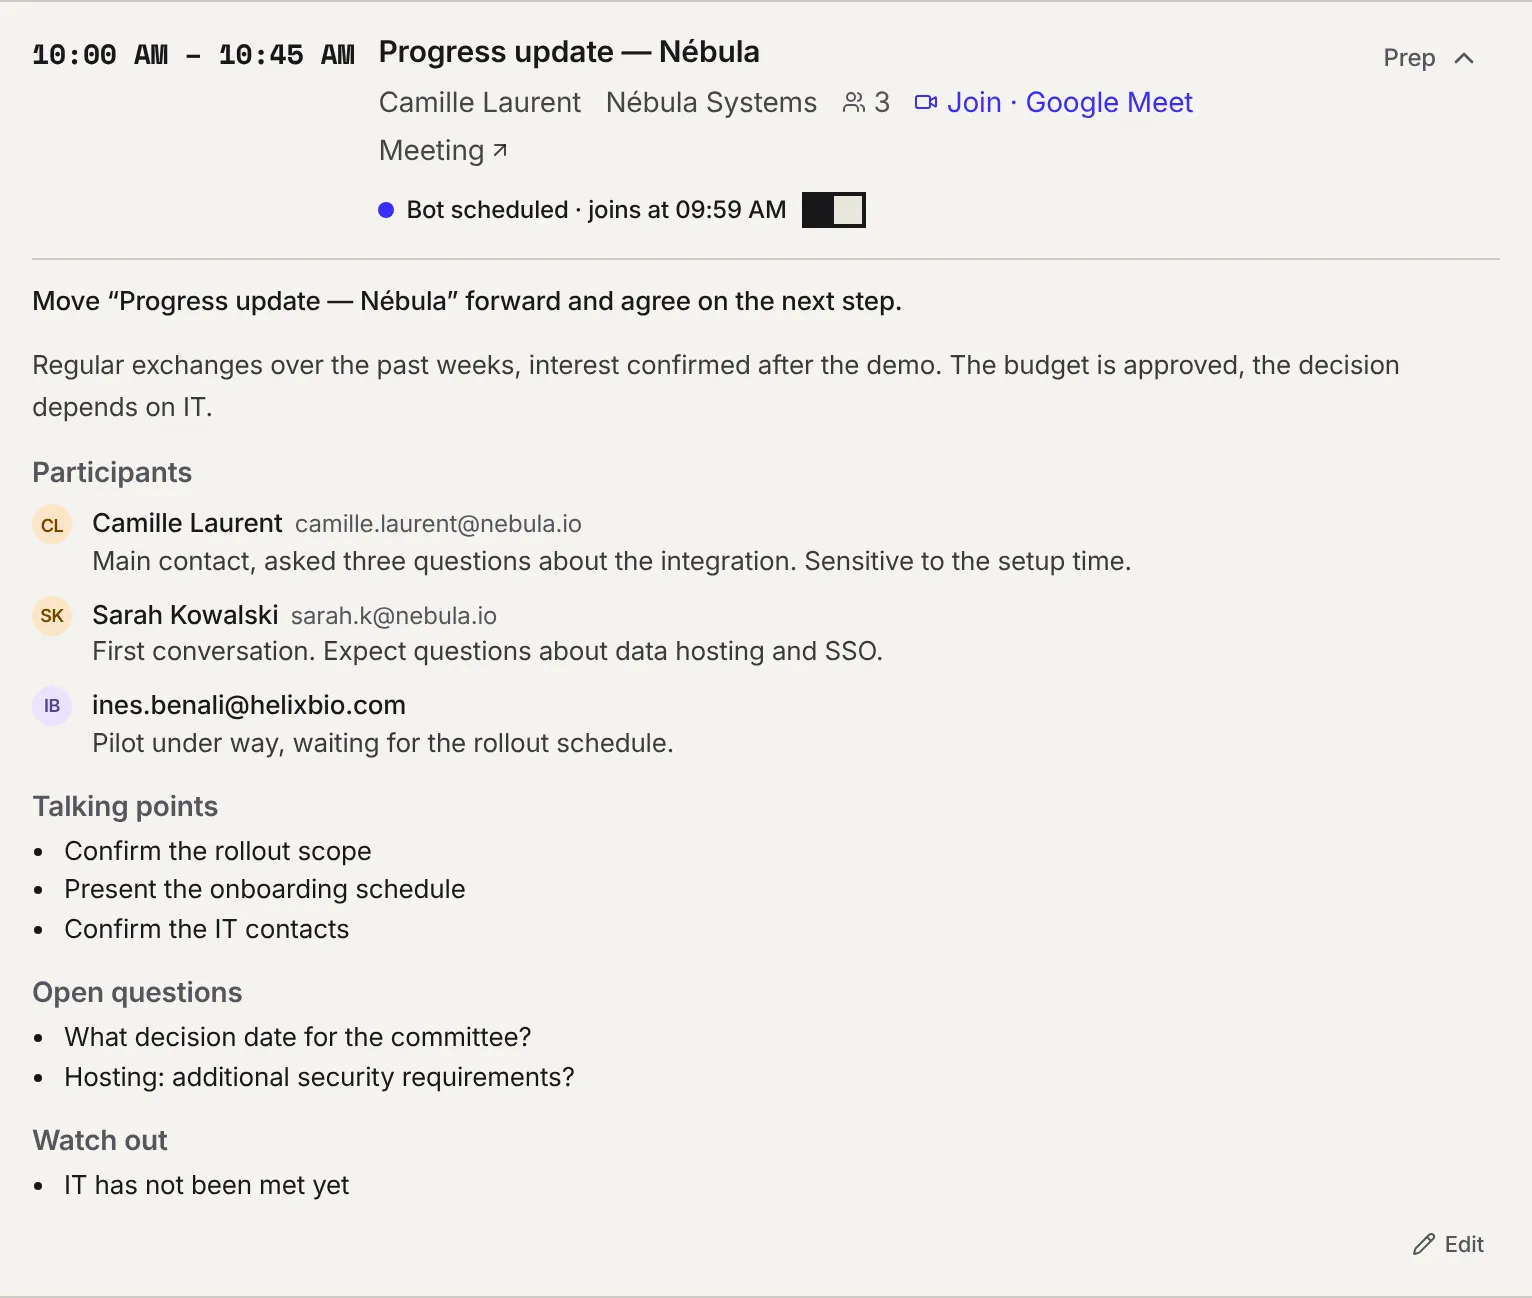Click "Present the onboarding schedule" item

[265, 889]
